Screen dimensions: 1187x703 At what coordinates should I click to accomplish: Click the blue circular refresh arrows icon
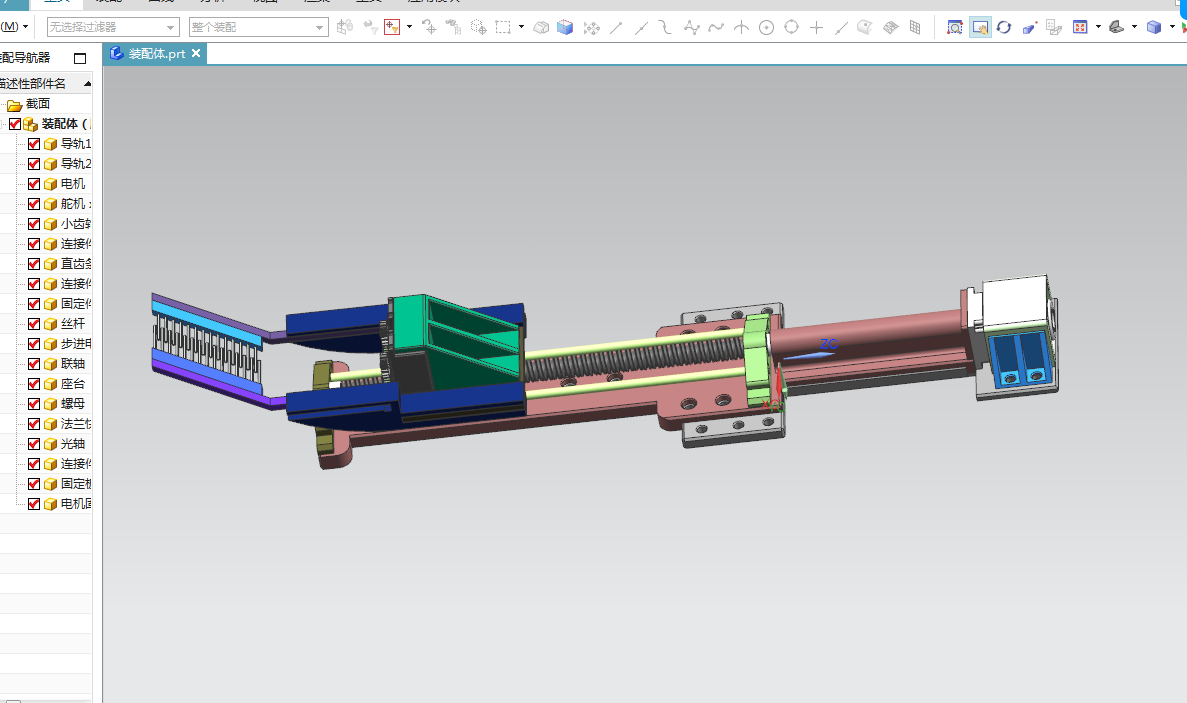pos(1004,27)
